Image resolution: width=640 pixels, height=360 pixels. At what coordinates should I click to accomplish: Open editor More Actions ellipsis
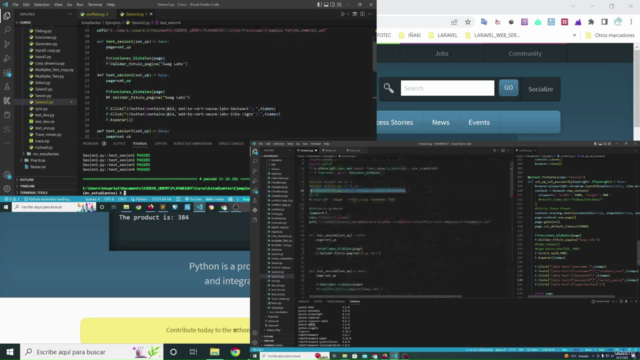click(370, 14)
